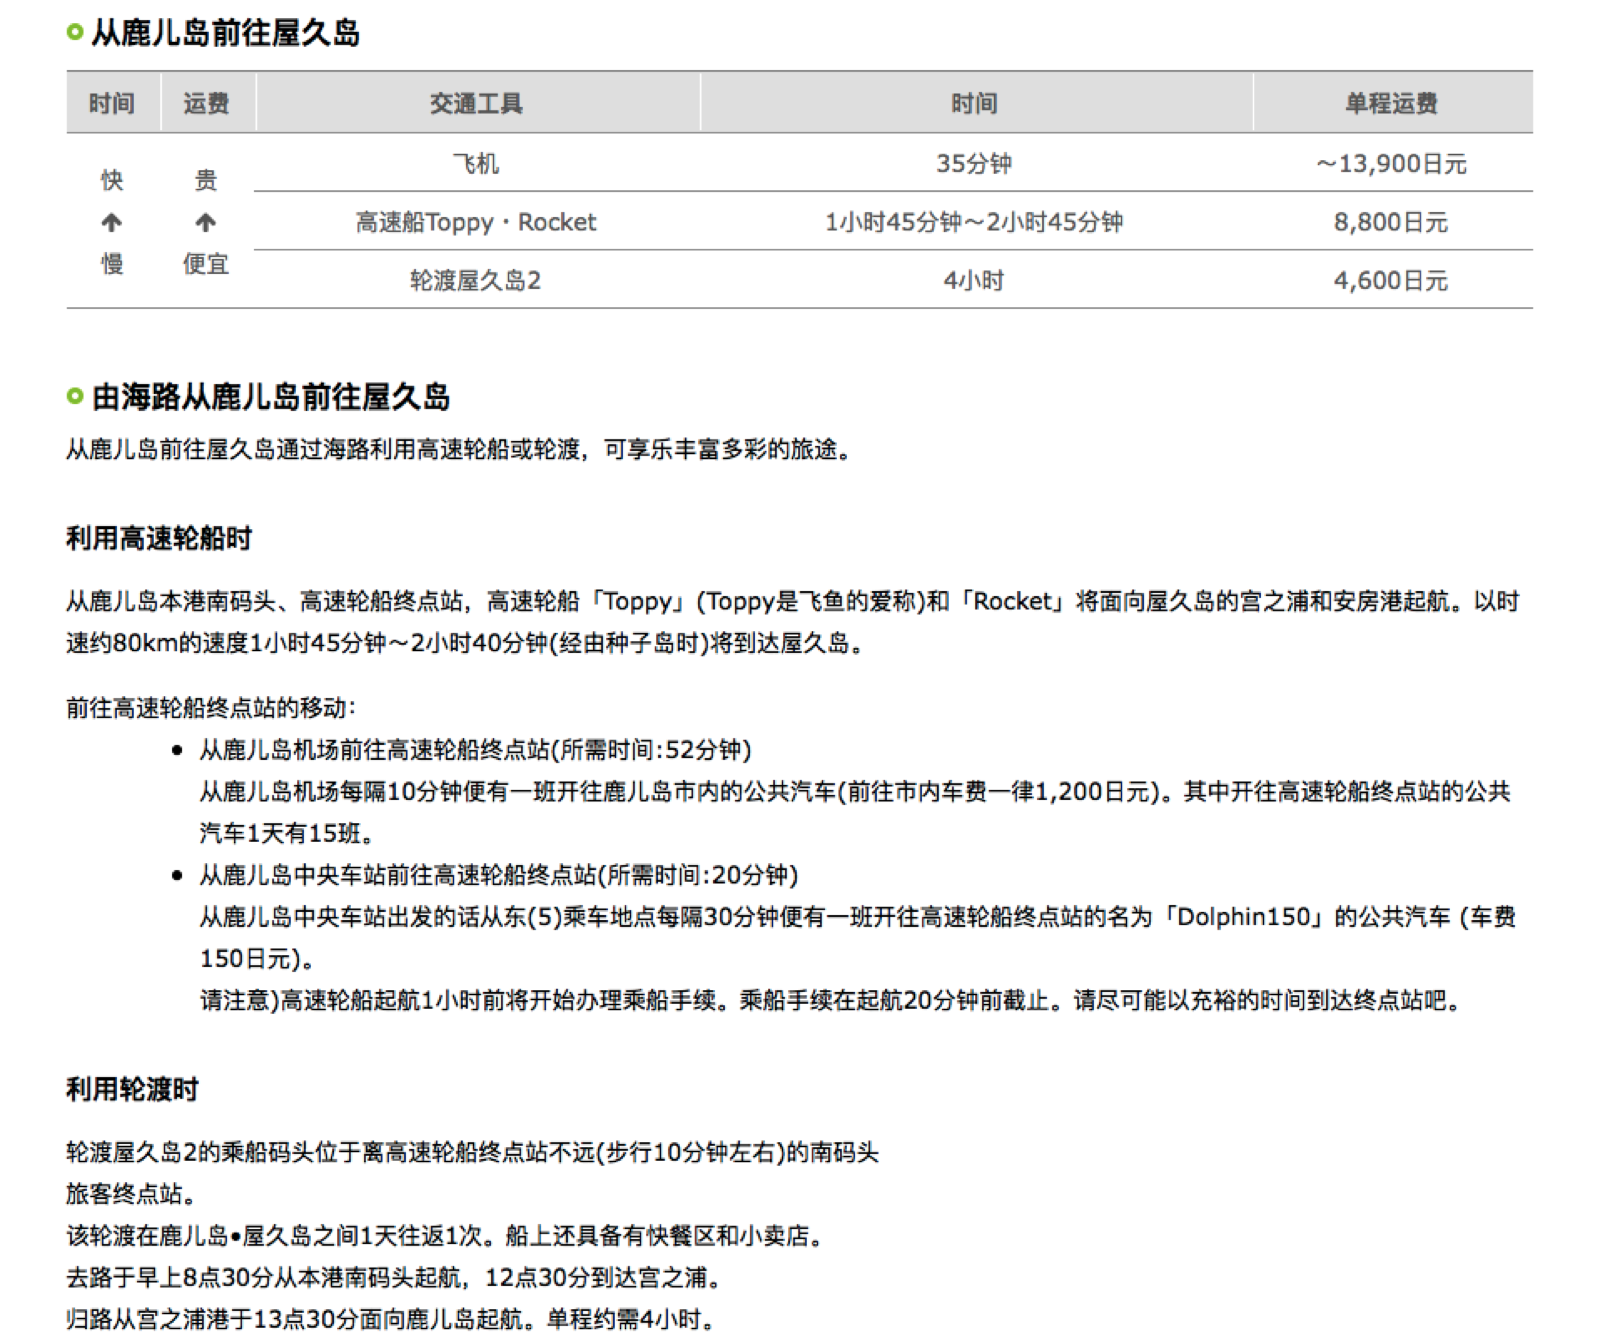
Task: Click the line 去路于早上8点30分从本港南码头起航
Action: pos(395,1278)
